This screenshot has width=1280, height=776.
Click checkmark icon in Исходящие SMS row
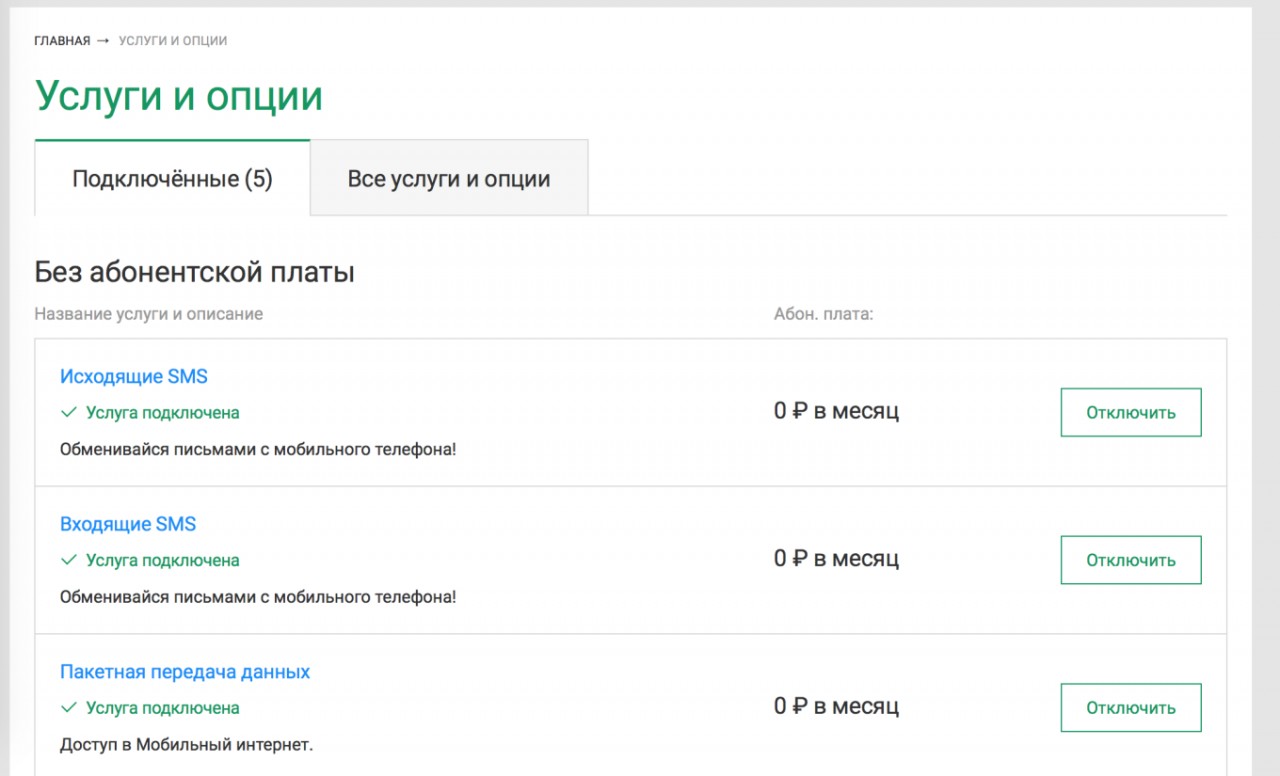pos(69,412)
